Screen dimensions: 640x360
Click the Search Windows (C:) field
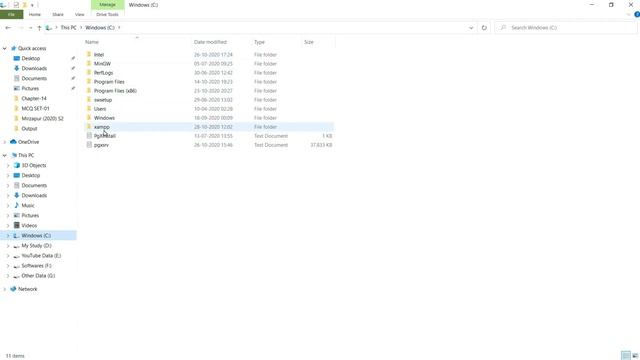click(x=566, y=28)
